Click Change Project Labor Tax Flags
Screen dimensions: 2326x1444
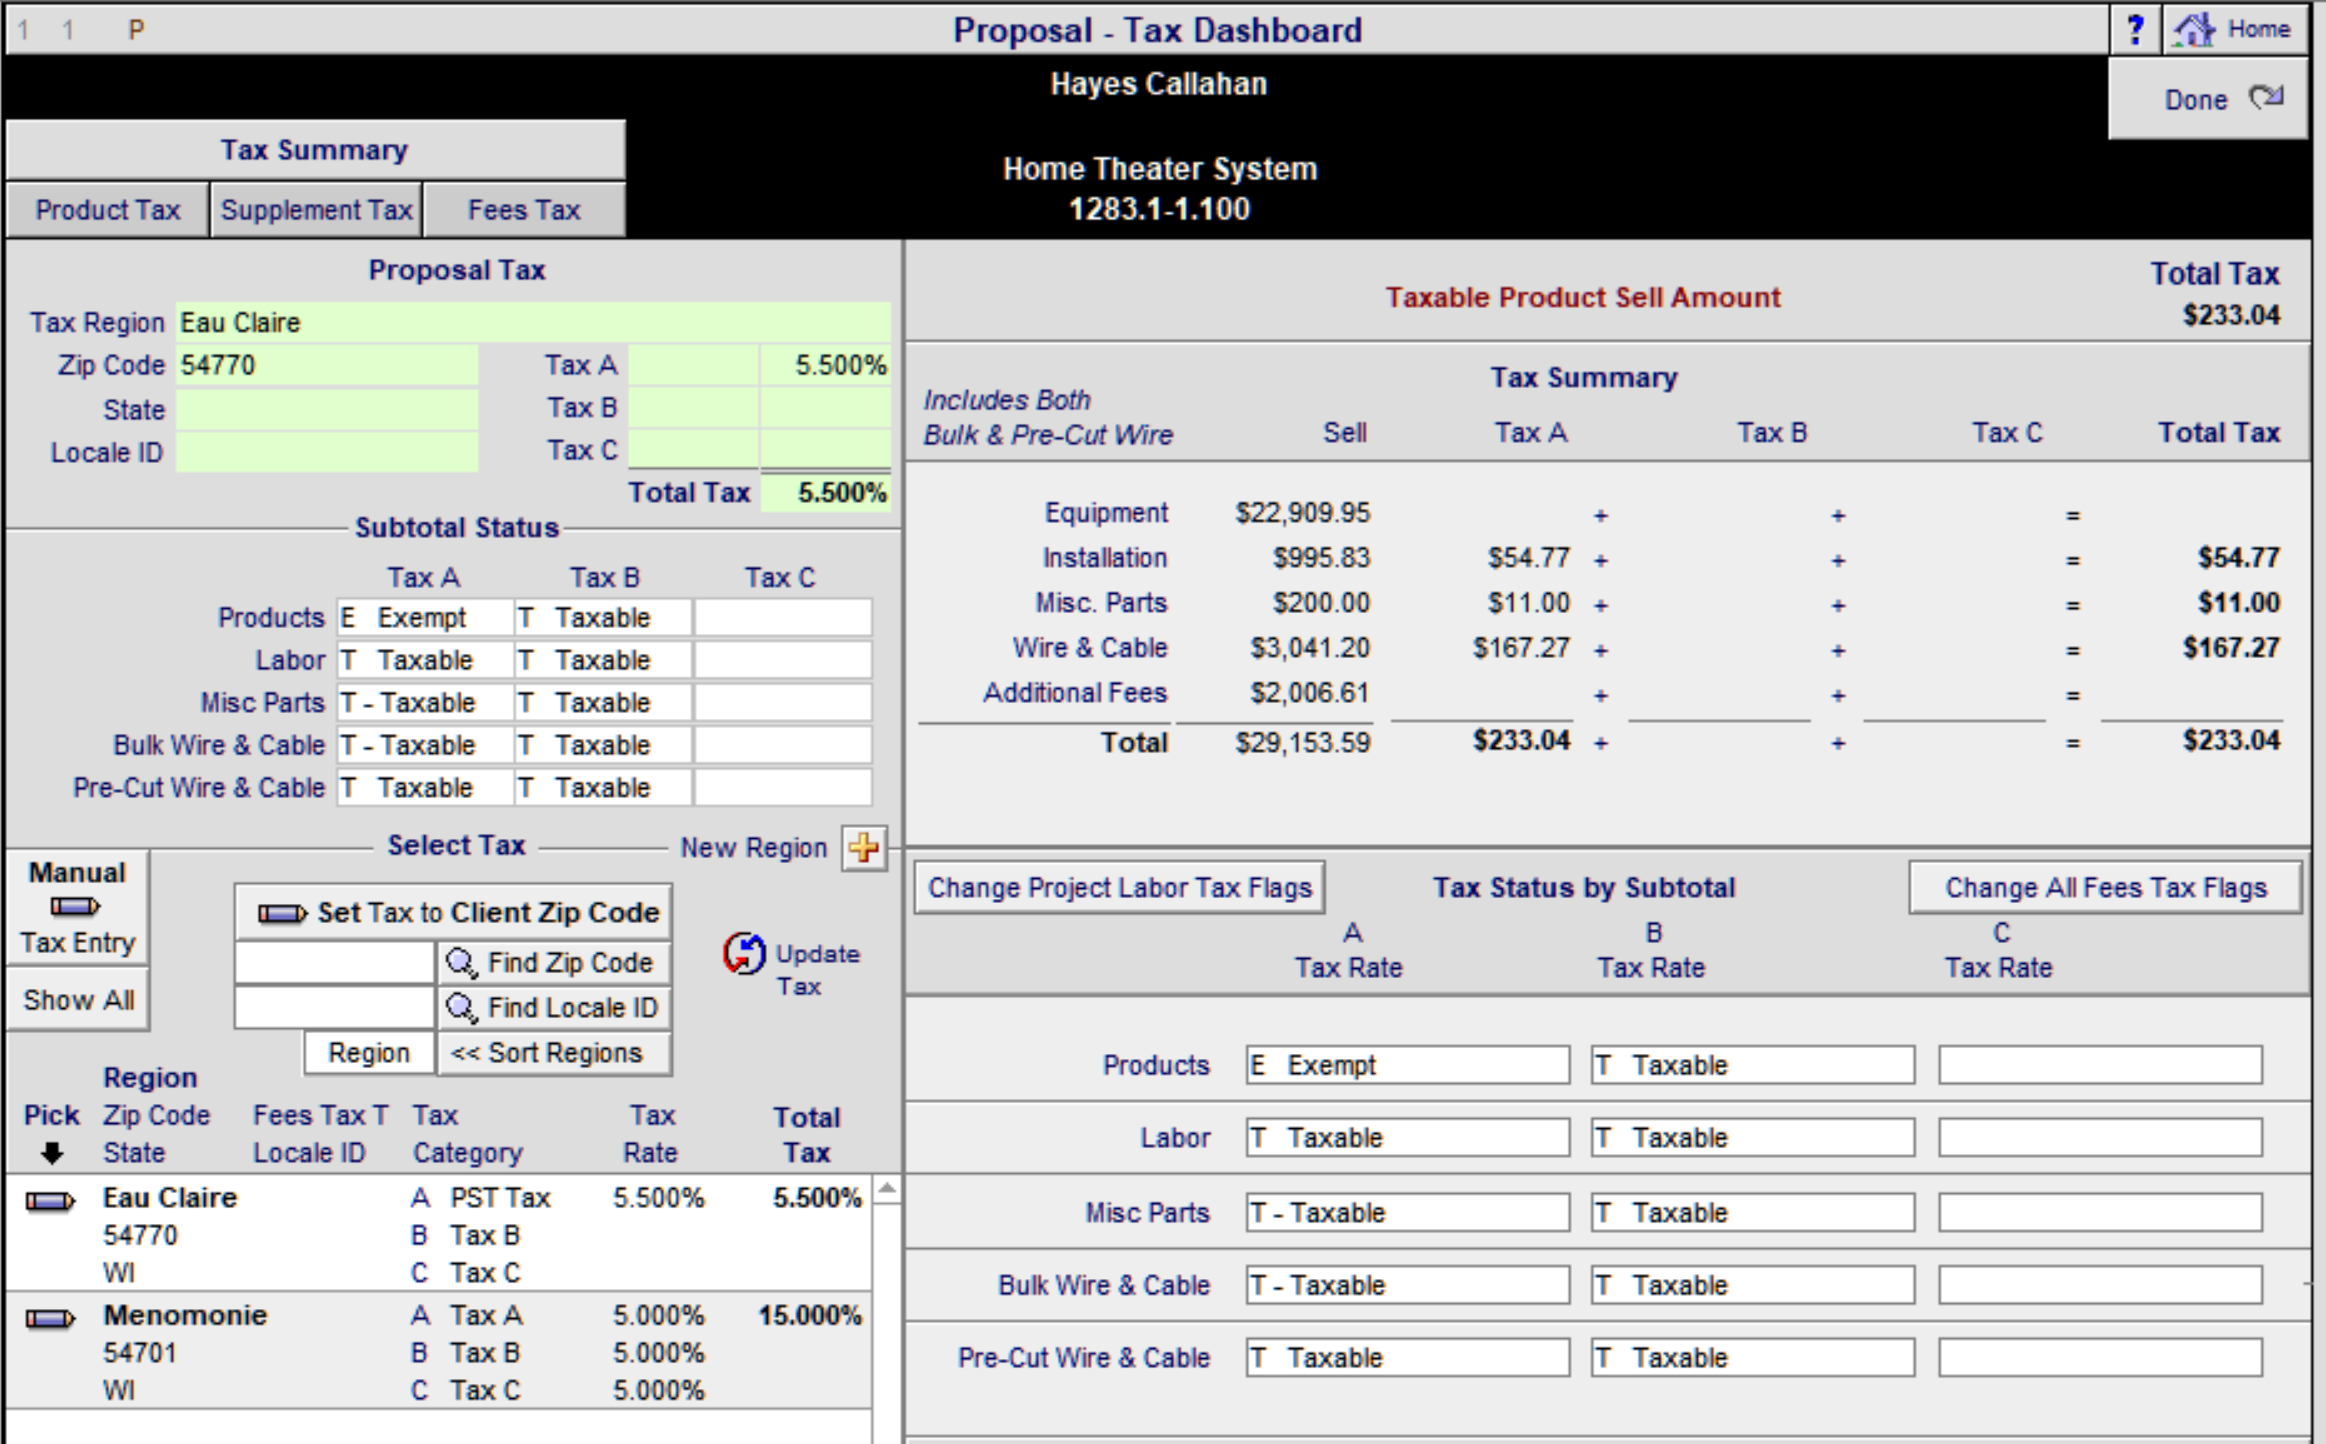pyautogui.click(x=1119, y=888)
